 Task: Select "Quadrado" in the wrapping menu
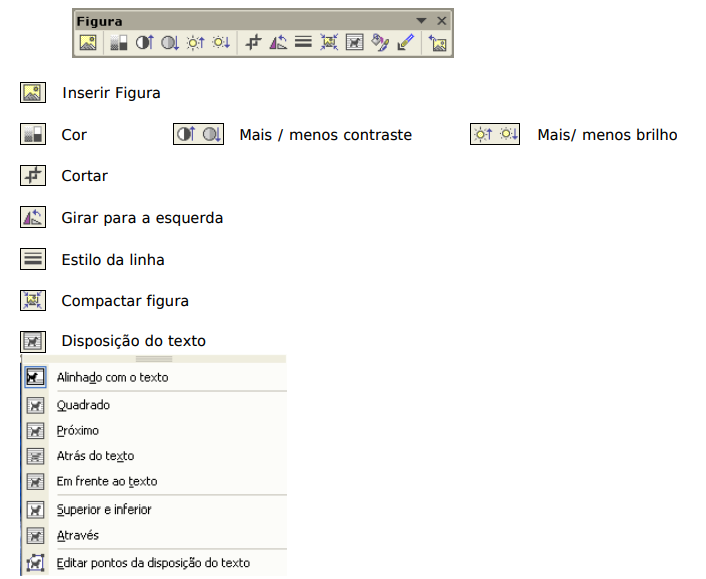click(83, 405)
